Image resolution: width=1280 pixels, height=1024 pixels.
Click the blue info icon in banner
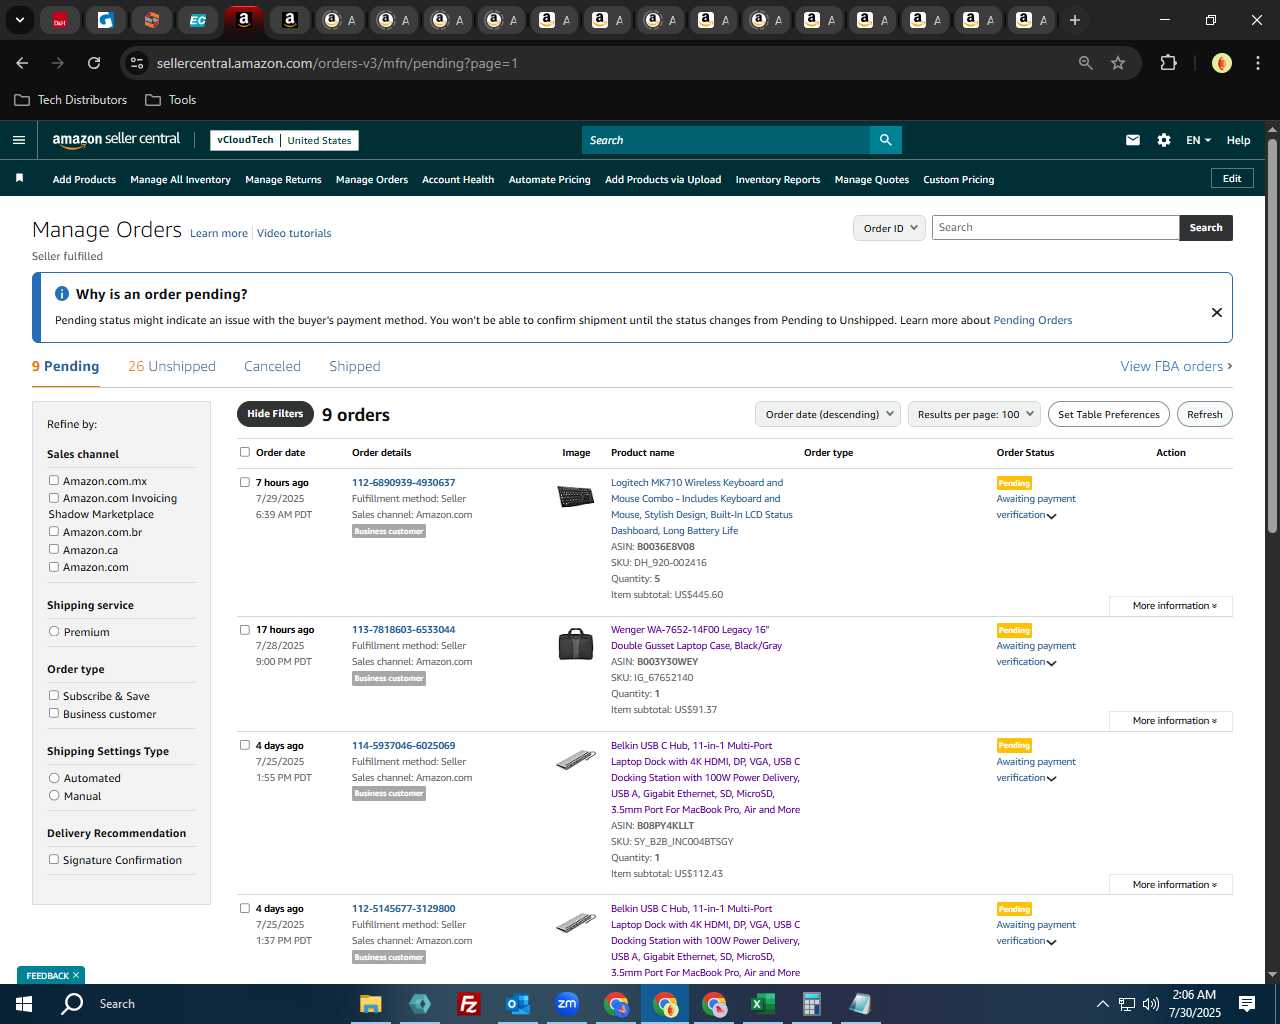point(62,294)
